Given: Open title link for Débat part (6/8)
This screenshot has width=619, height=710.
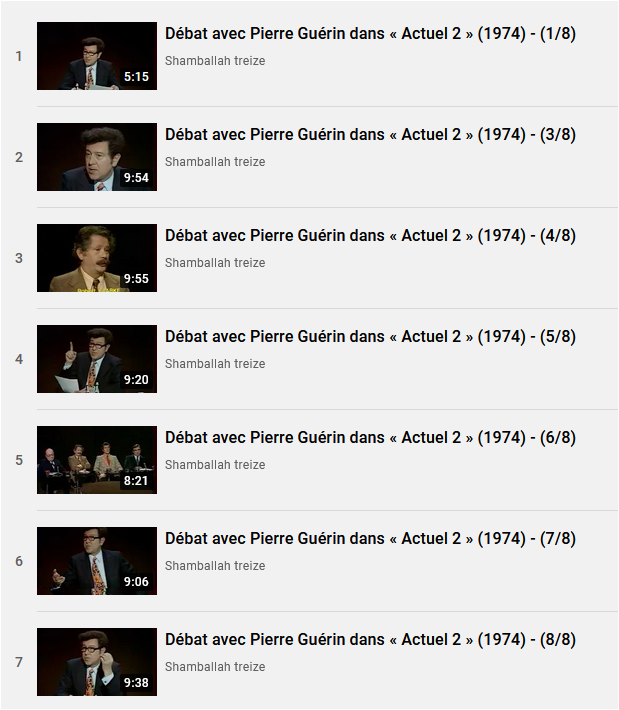Looking at the screenshot, I should click(x=370, y=437).
